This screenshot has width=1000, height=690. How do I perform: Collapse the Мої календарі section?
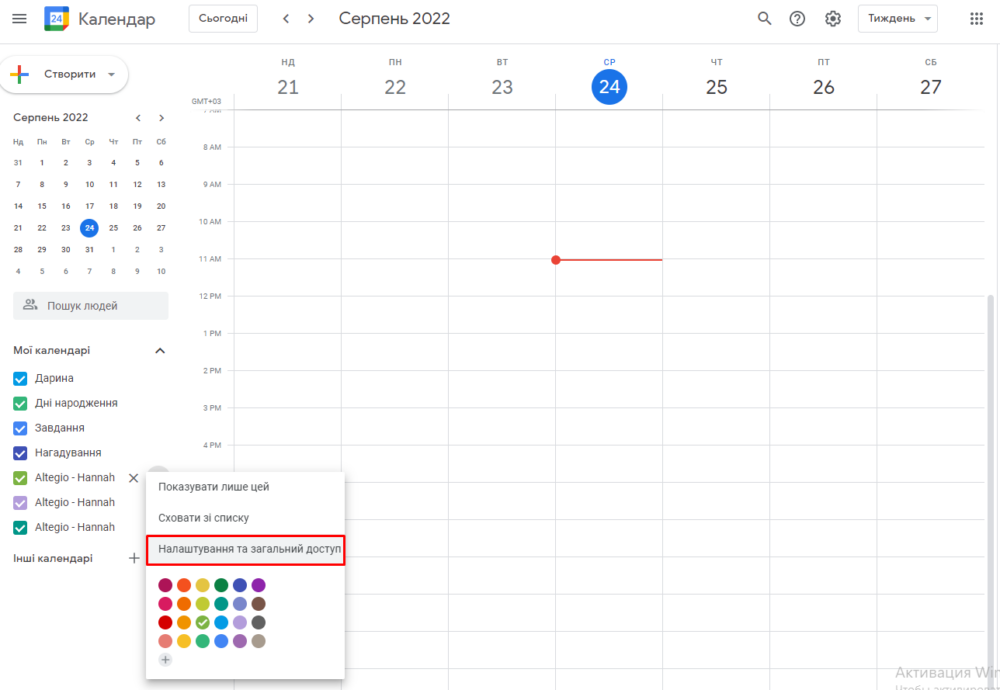pyautogui.click(x=160, y=351)
